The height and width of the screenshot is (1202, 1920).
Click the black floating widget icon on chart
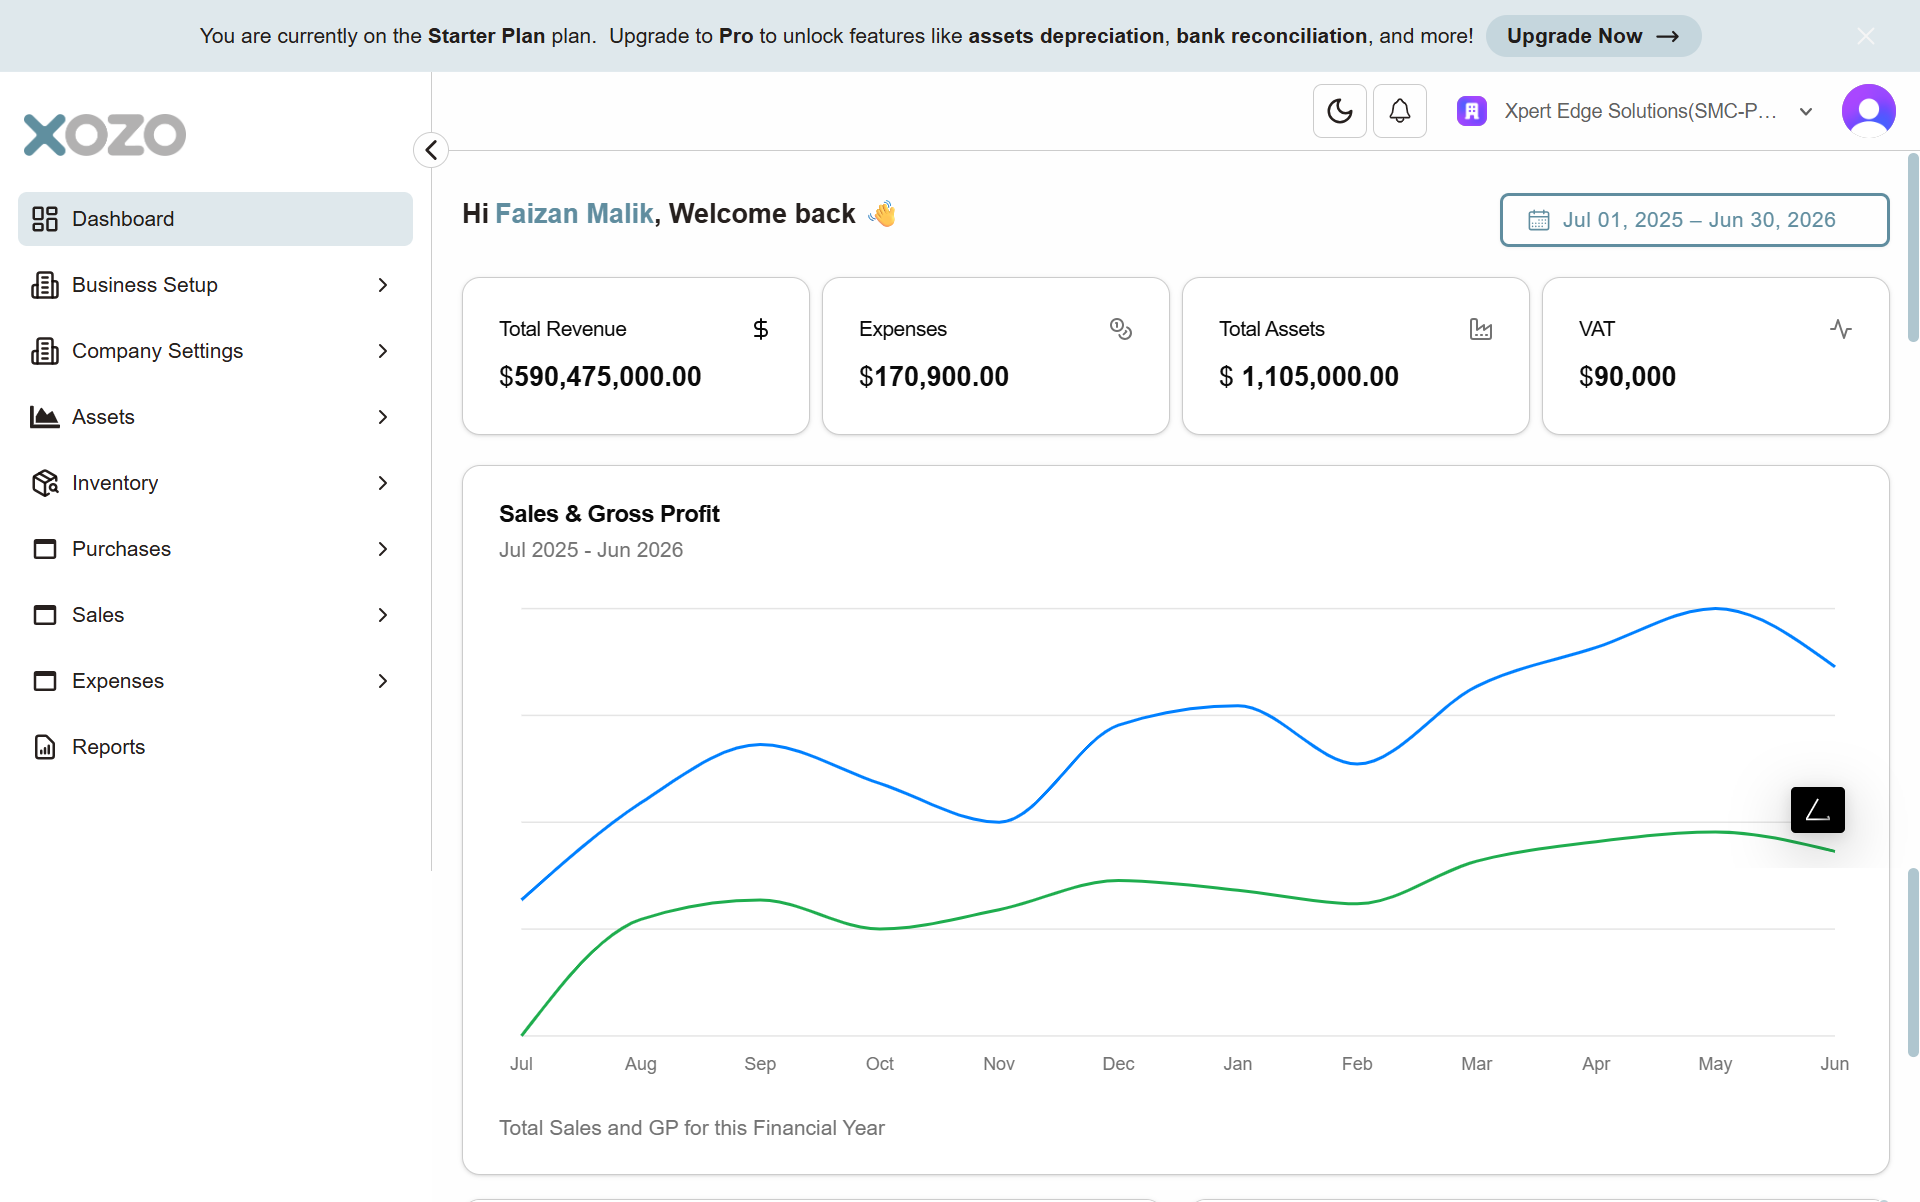click(1817, 810)
